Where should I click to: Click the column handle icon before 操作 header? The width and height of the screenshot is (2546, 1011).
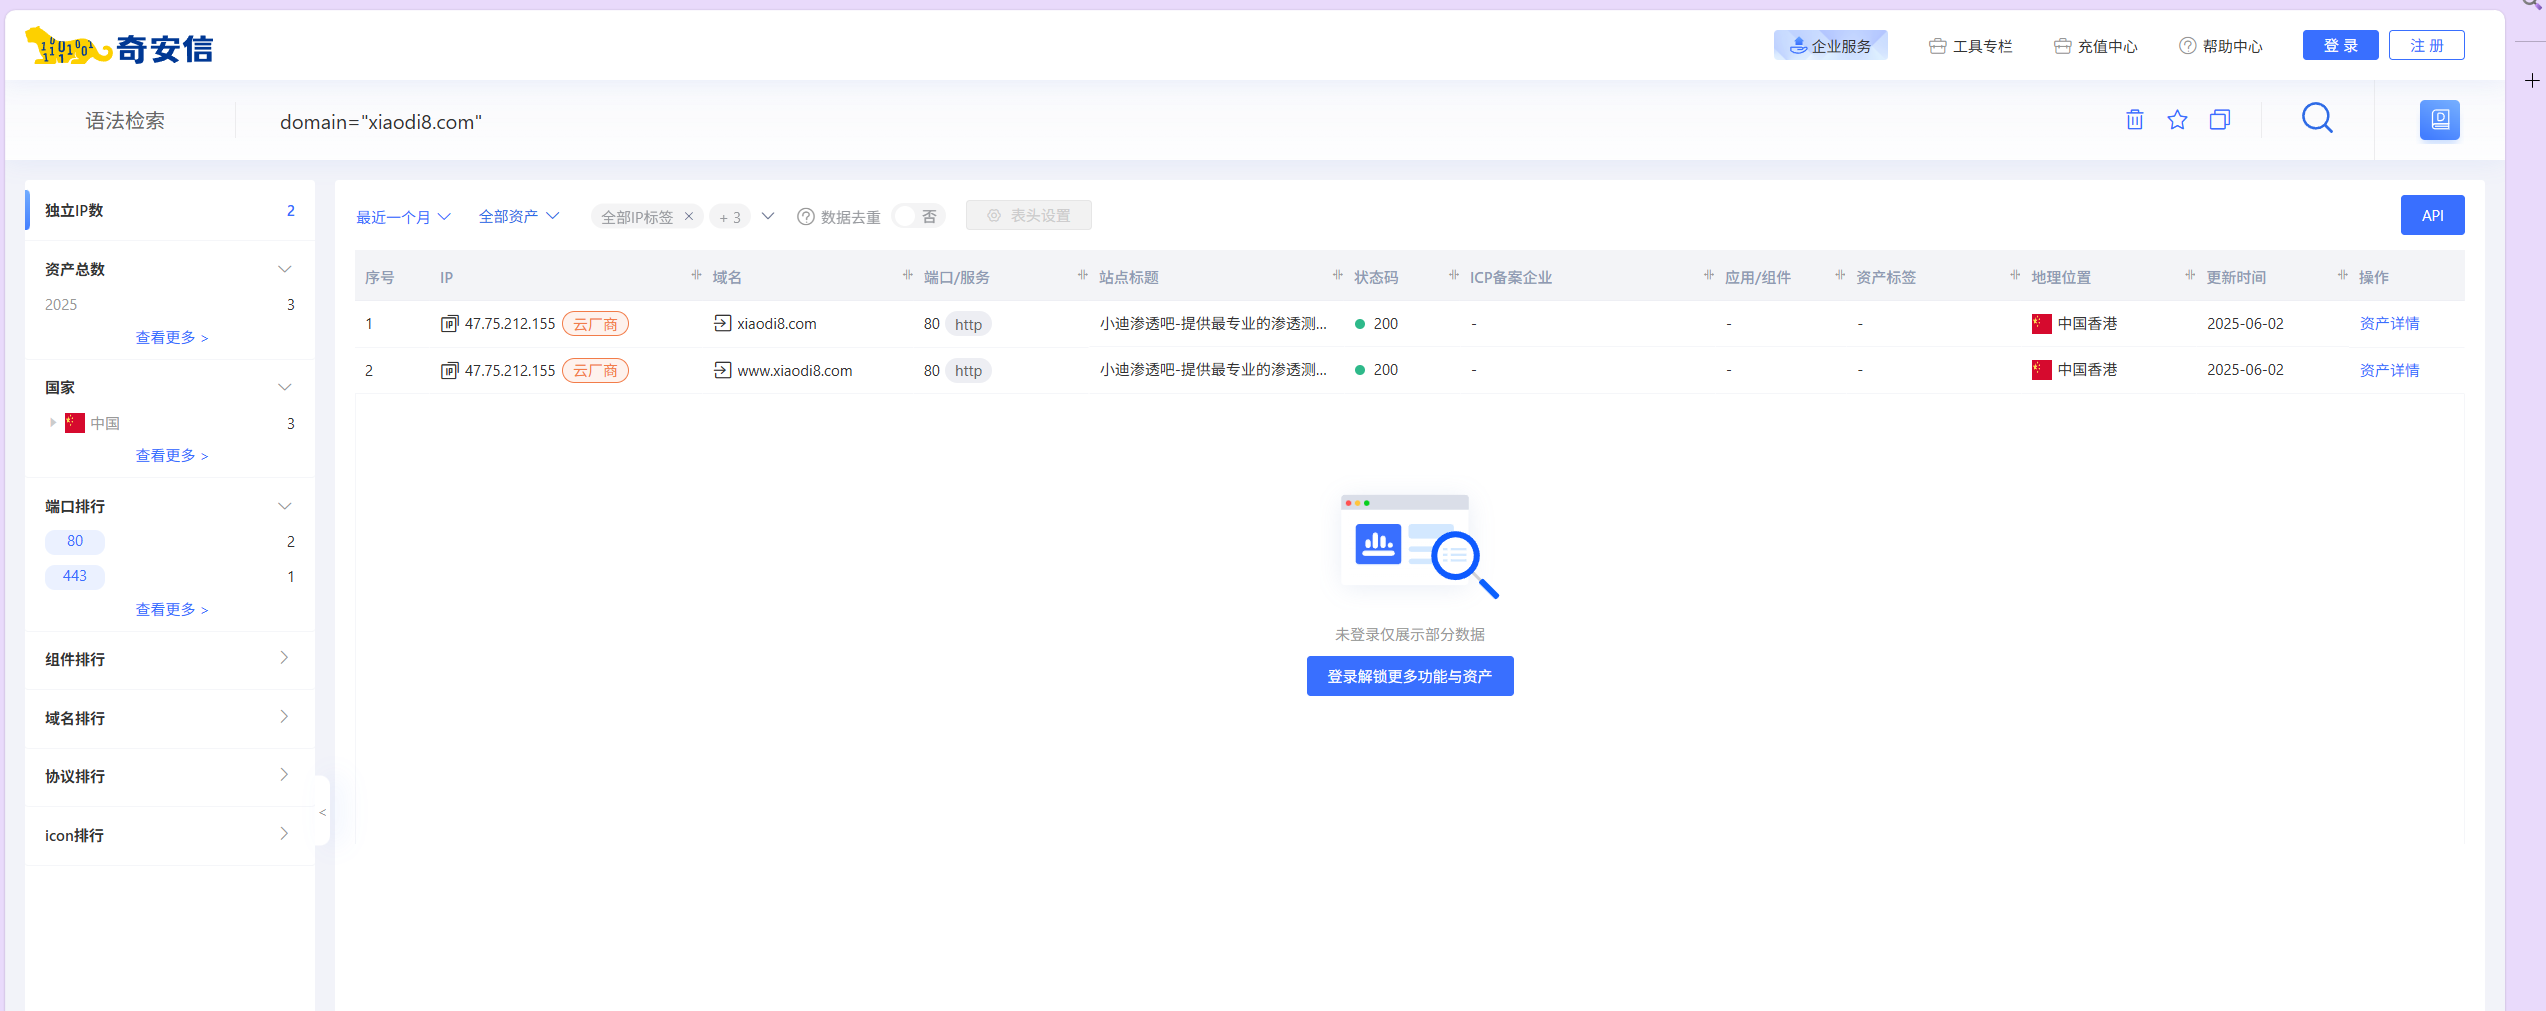(x=2343, y=275)
